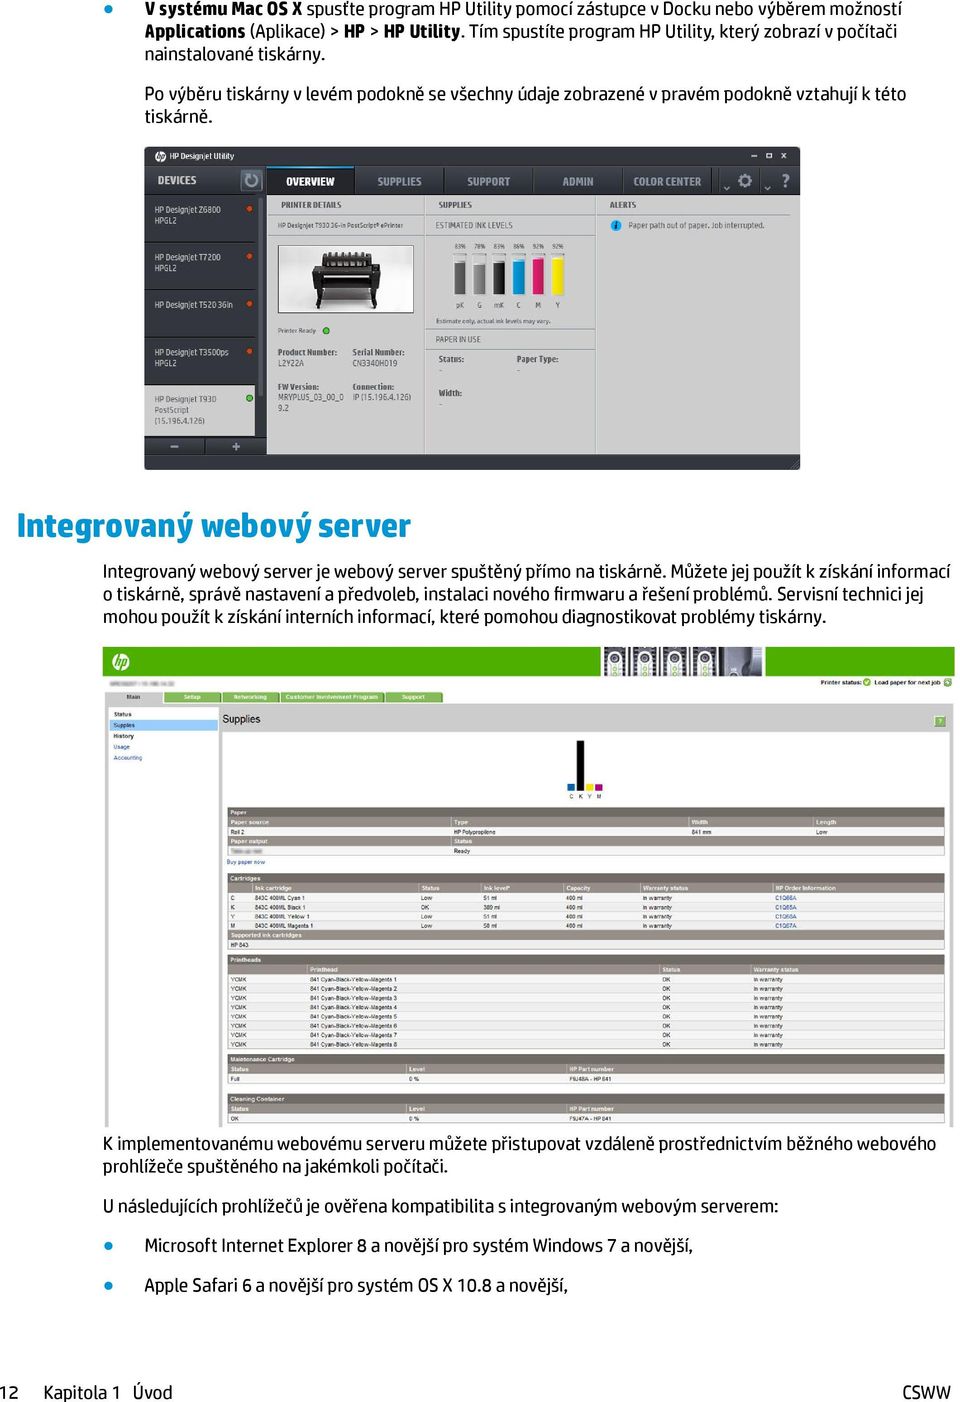Remove device with the minus button
Viewport: 960px width, 1402px height.
point(174,447)
